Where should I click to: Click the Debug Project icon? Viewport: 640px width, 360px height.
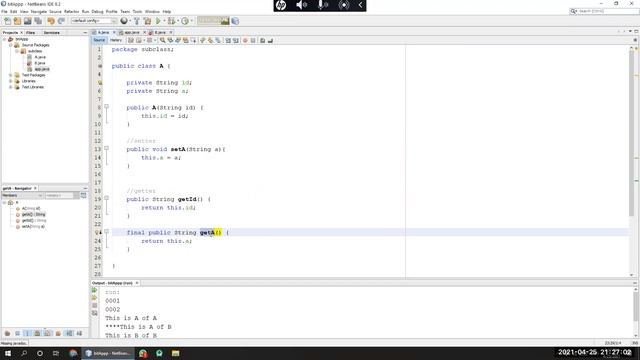pos(171,21)
